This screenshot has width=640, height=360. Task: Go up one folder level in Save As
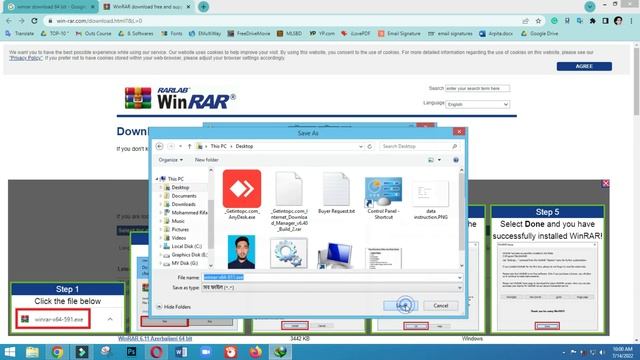tap(189, 146)
